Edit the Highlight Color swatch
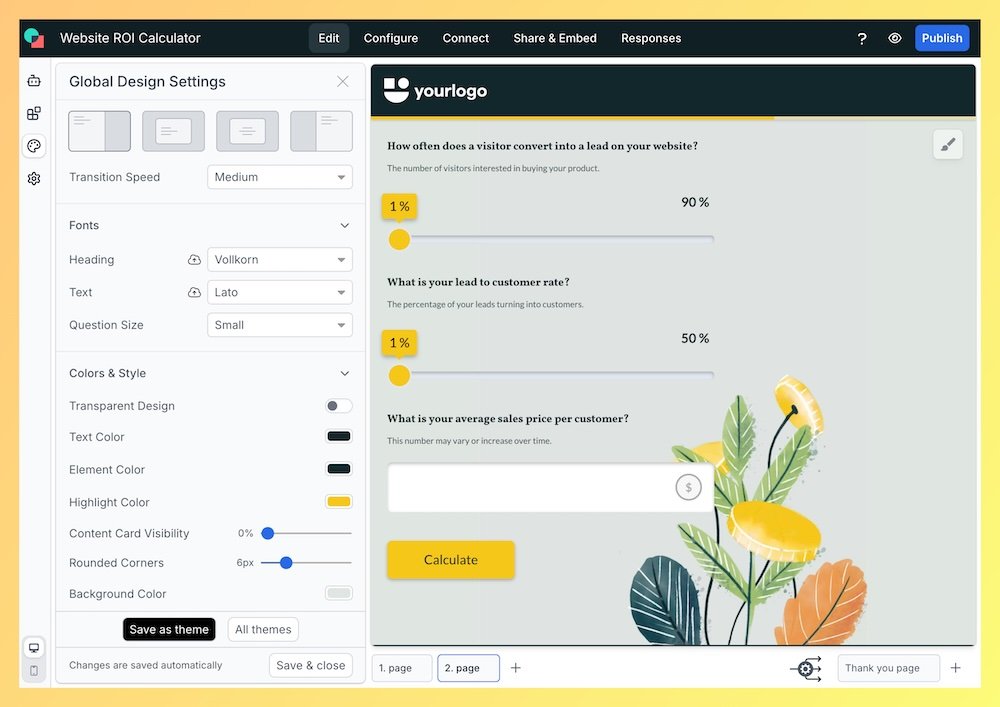Image resolution: width=1000 pixels, height=707 pixels. [338, 501]
